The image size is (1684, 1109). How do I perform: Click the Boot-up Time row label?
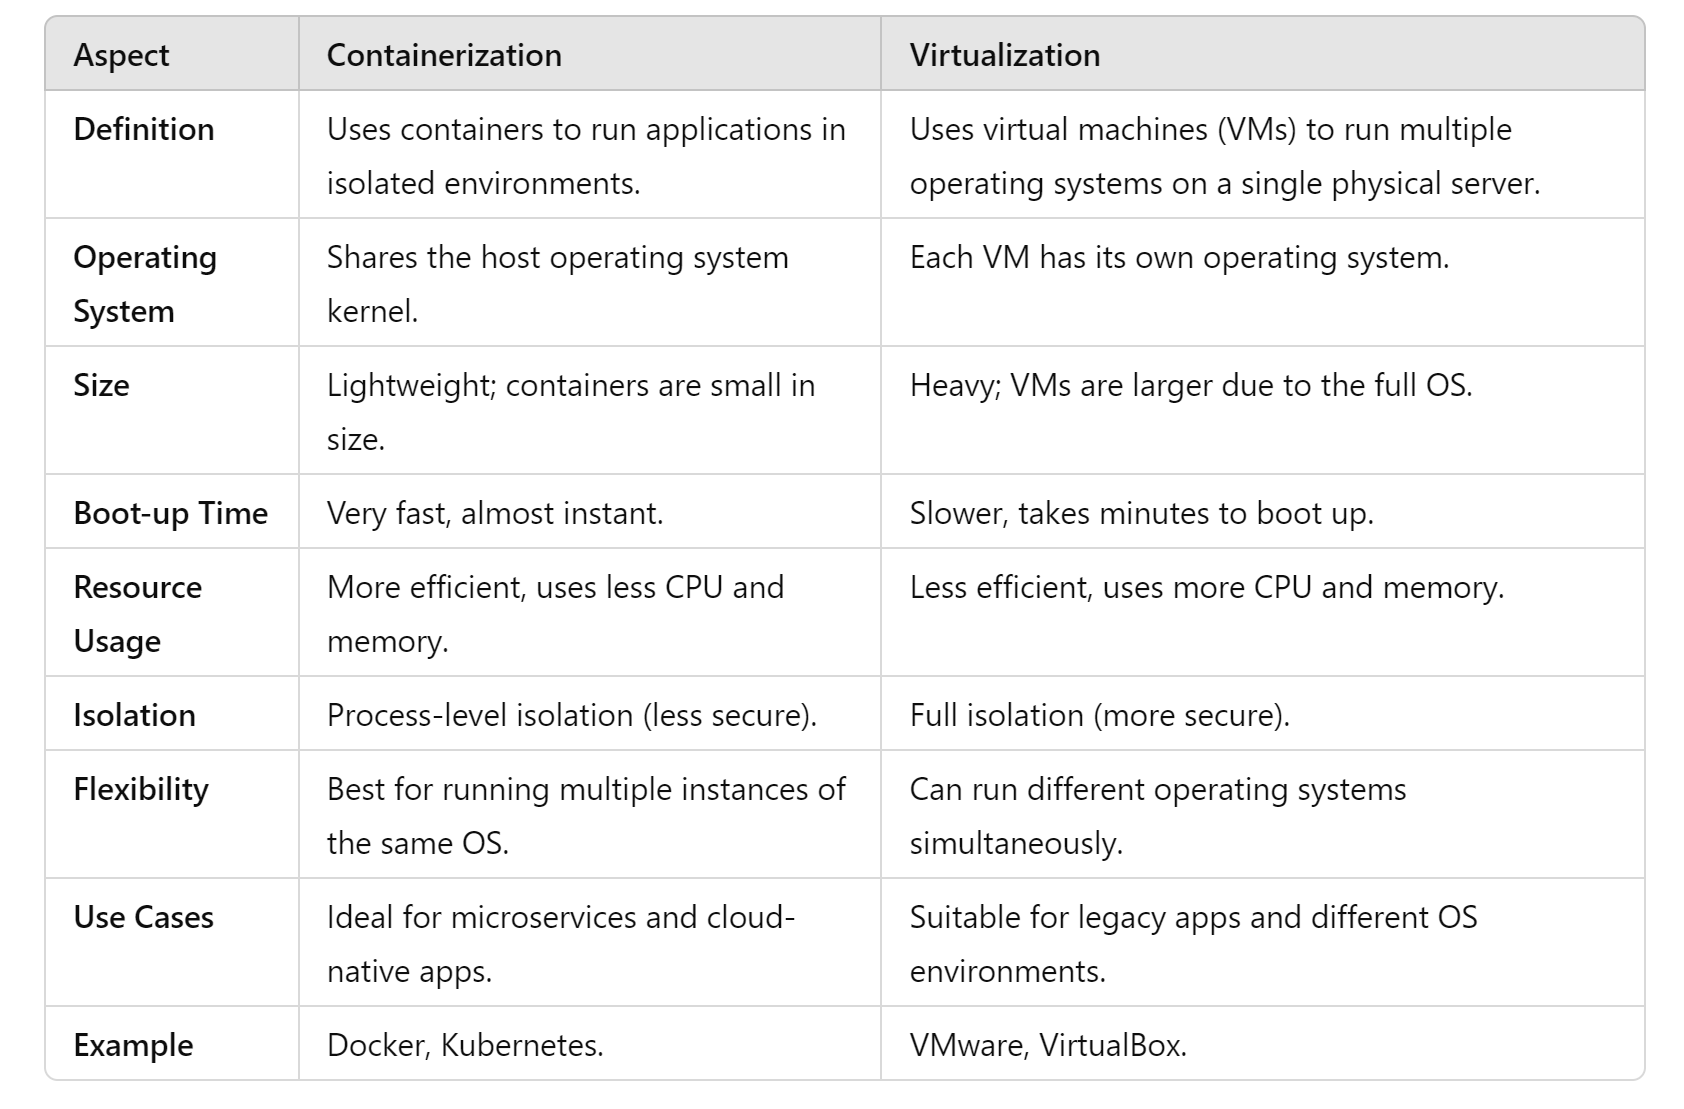coord(171,513)
